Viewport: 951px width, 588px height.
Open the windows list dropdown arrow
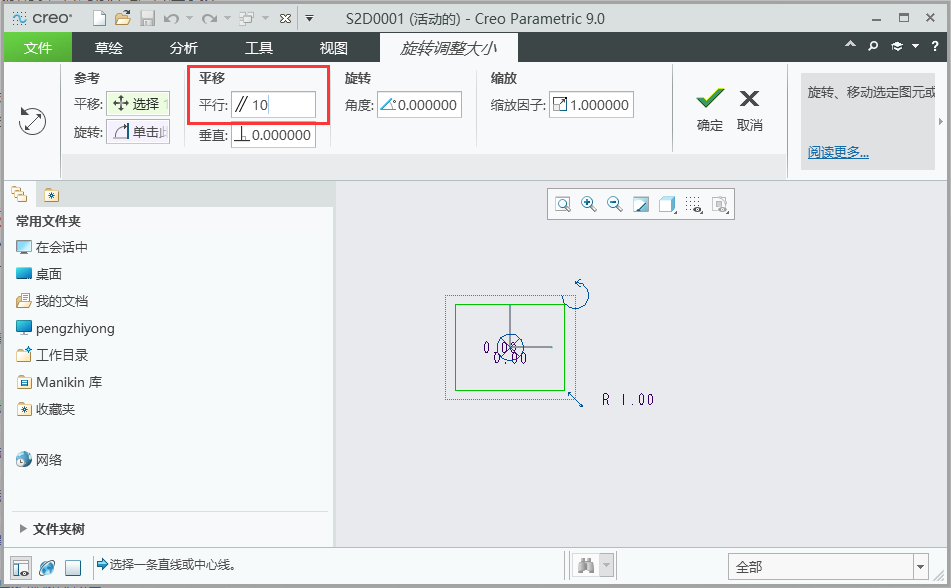pyautogui.click(x=265, y=19)
